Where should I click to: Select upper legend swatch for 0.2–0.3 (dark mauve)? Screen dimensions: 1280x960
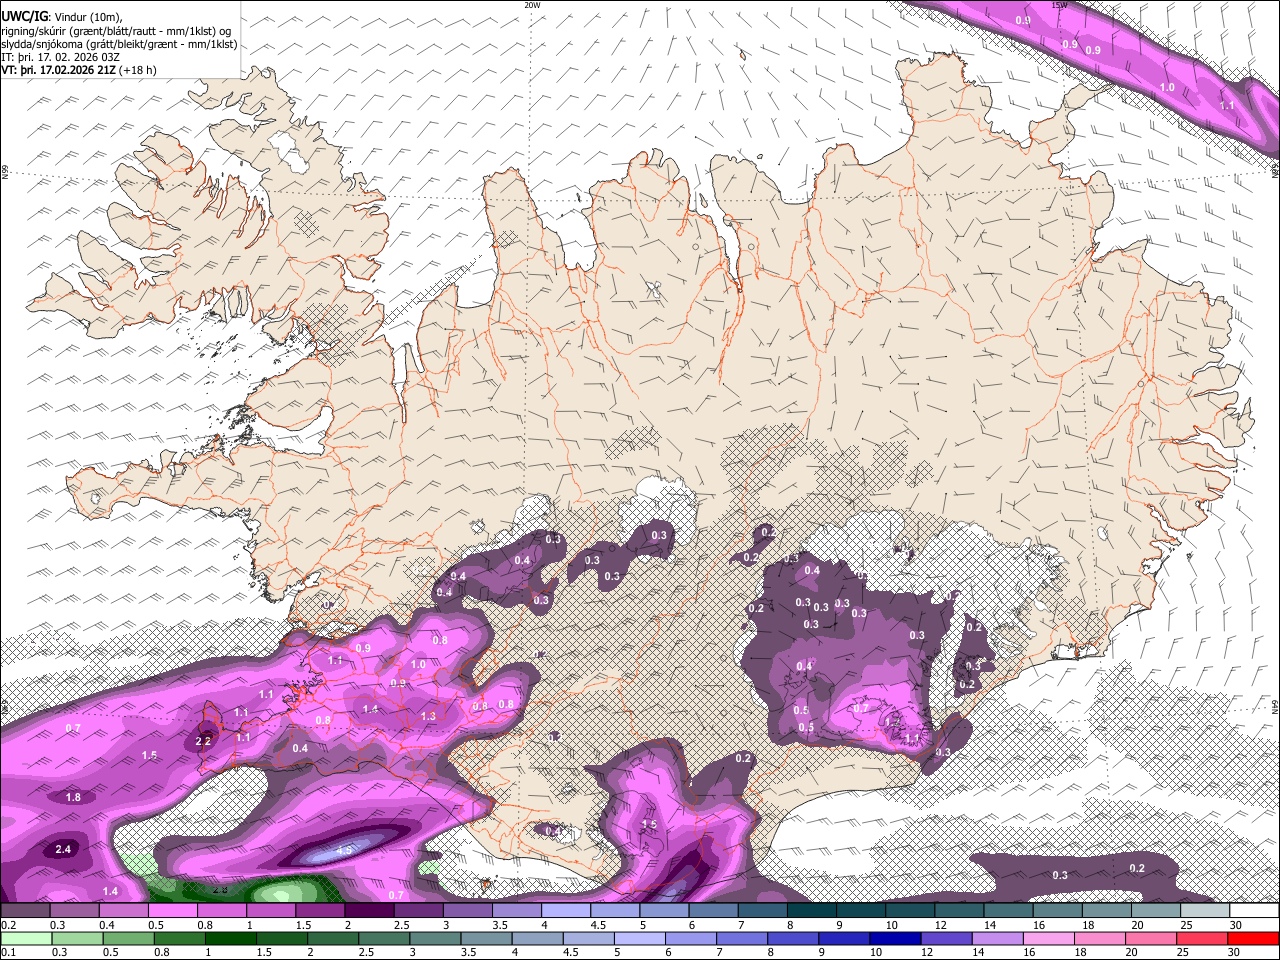coord(25,911)
